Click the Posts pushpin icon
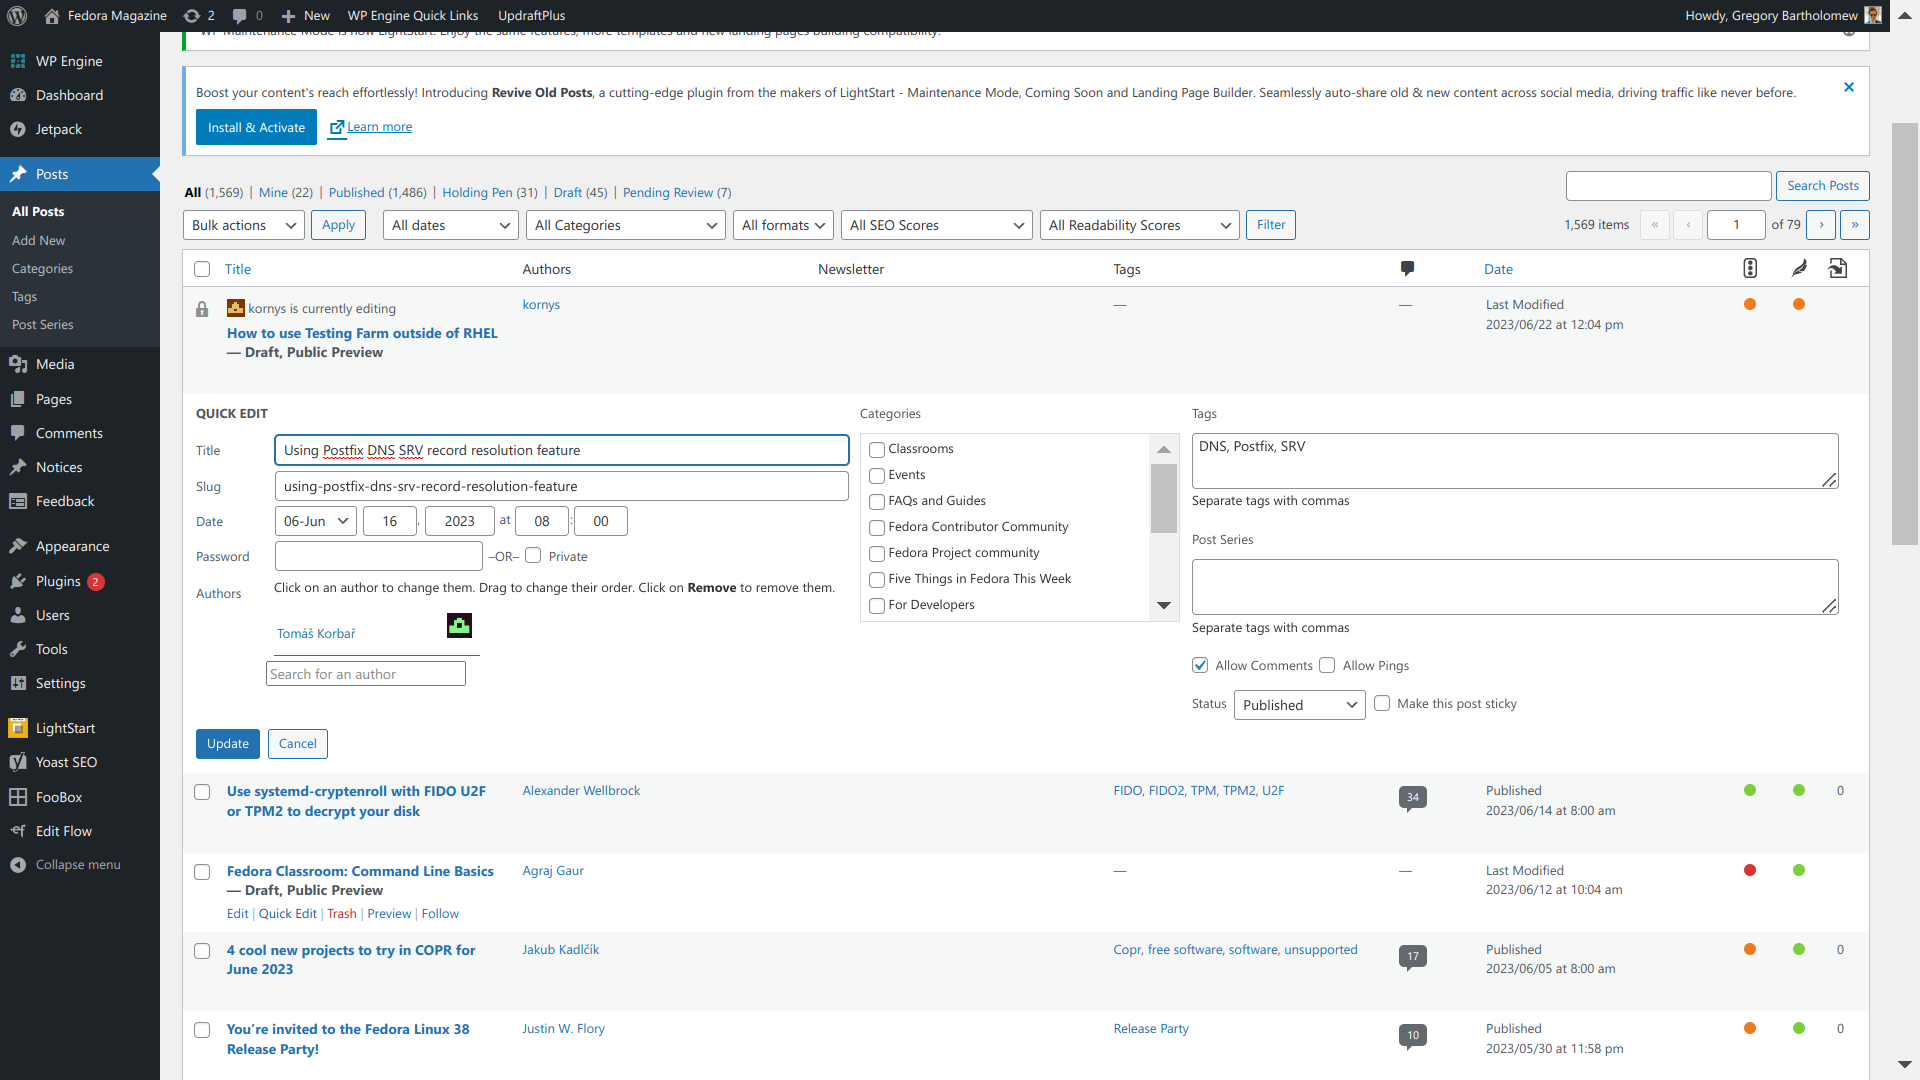The height and width of the screenshot is (1080, 1920). [x=18, y=174]
